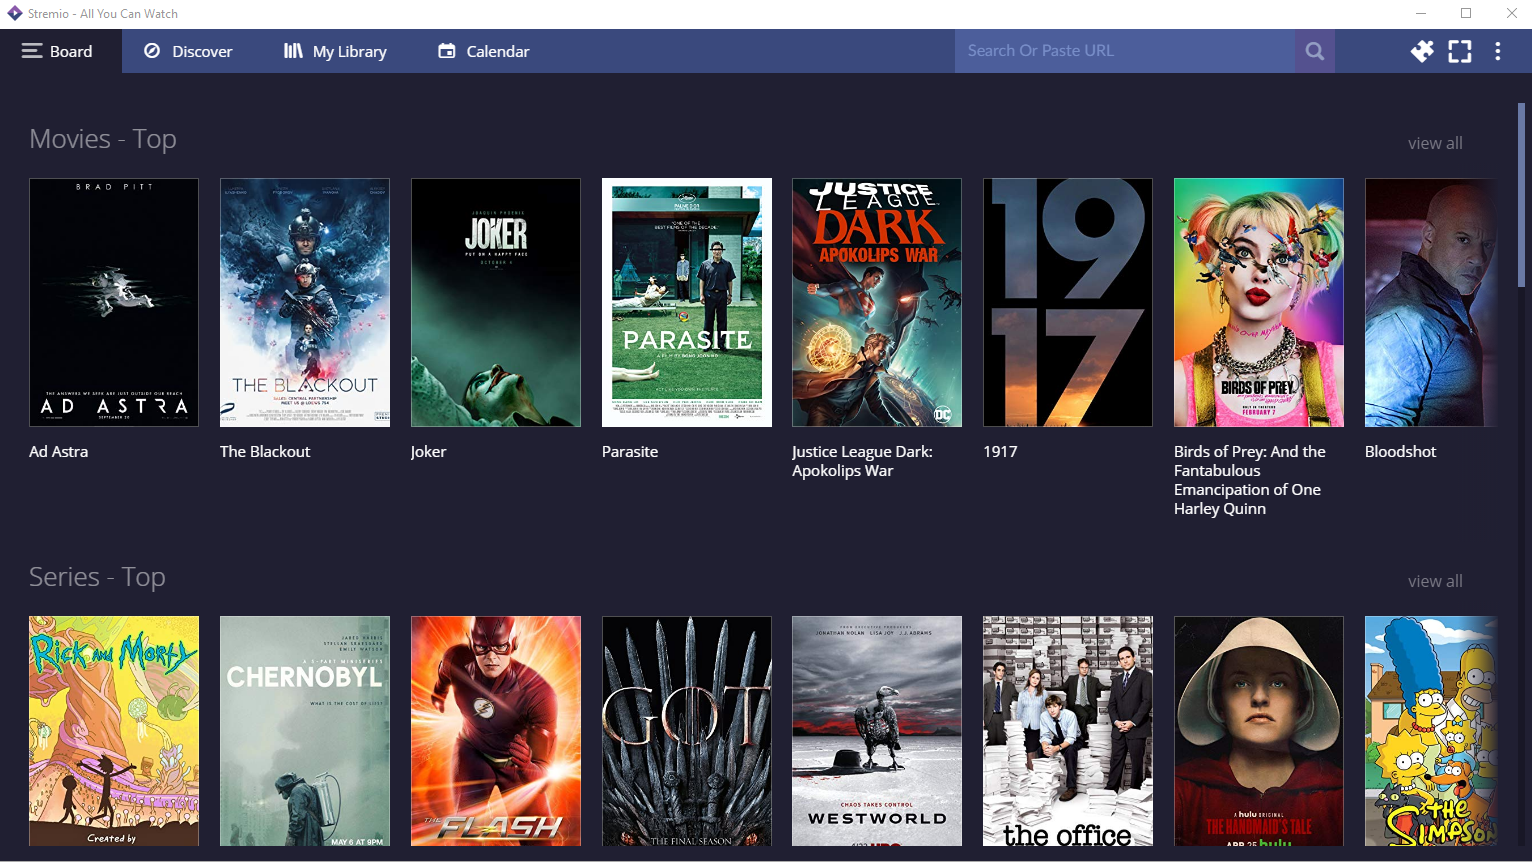Open the Bloodshot poster
This screenshot has height=862, width=1532.
pyautogui.click(x=1431, y=302)
